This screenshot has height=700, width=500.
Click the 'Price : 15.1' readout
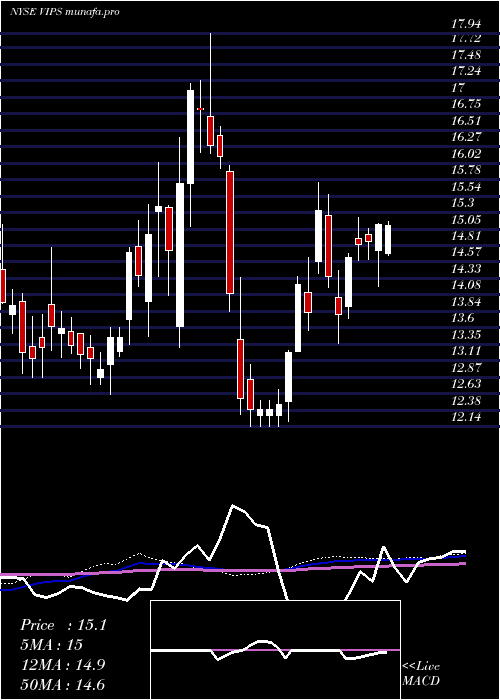(x=63, y=625)
